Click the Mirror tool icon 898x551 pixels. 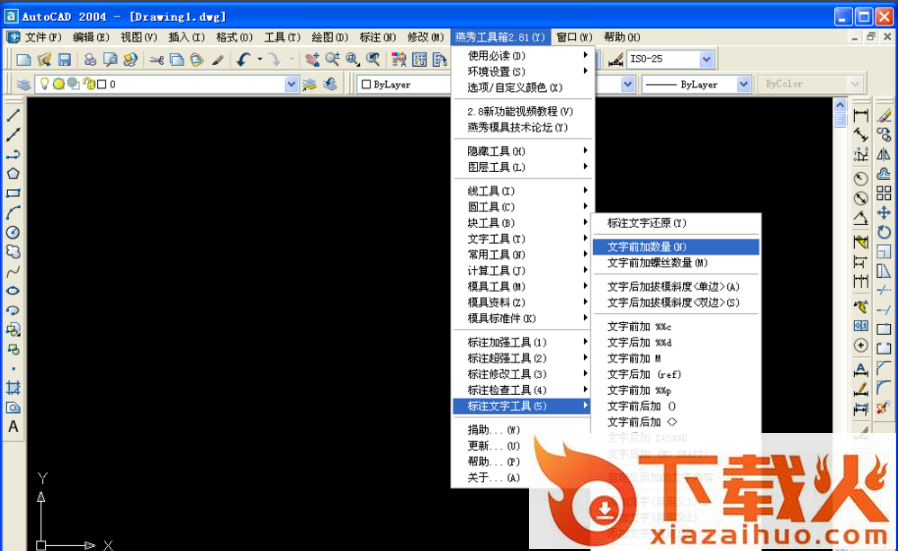point(884,155)
